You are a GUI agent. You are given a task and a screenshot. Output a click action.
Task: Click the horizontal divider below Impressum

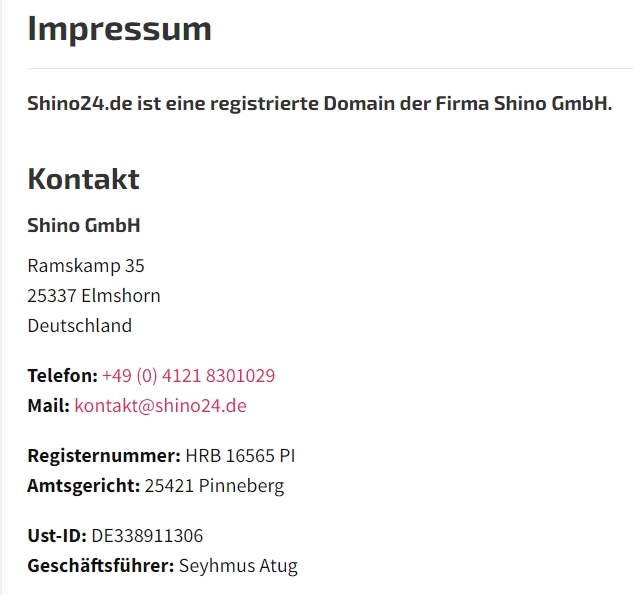click(x=330, y=69)
